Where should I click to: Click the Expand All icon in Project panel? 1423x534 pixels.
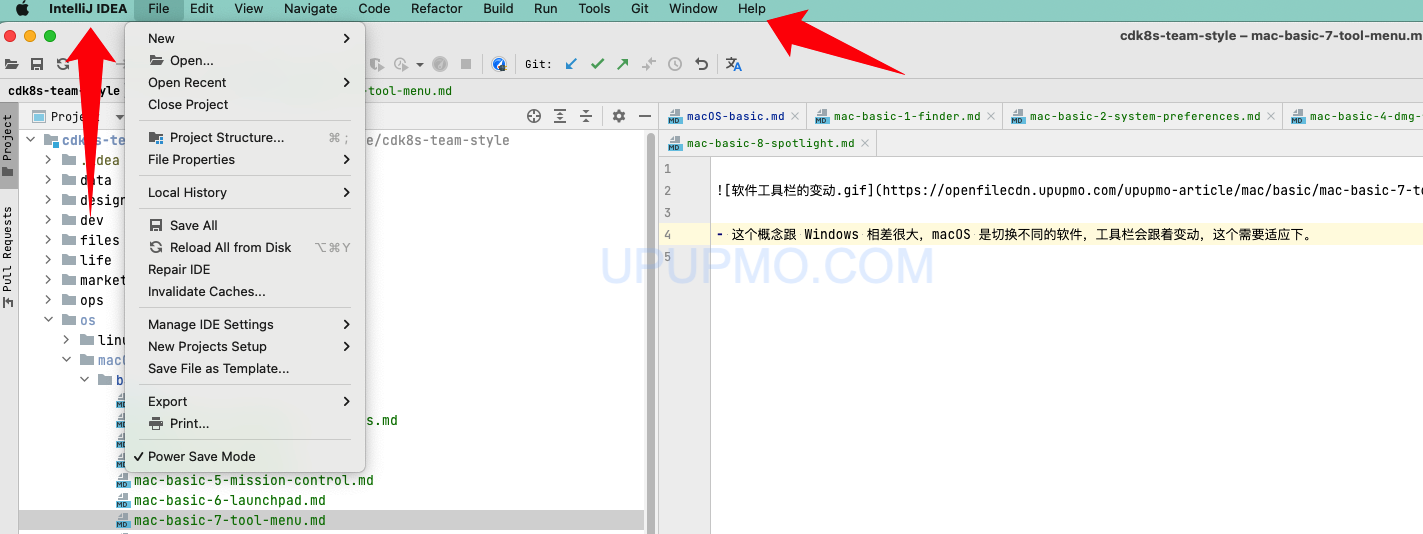(x=560, y=116)
